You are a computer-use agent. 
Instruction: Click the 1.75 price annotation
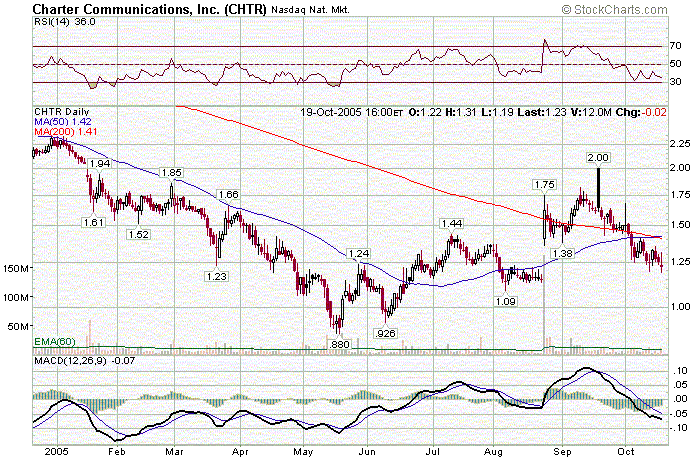544,184
